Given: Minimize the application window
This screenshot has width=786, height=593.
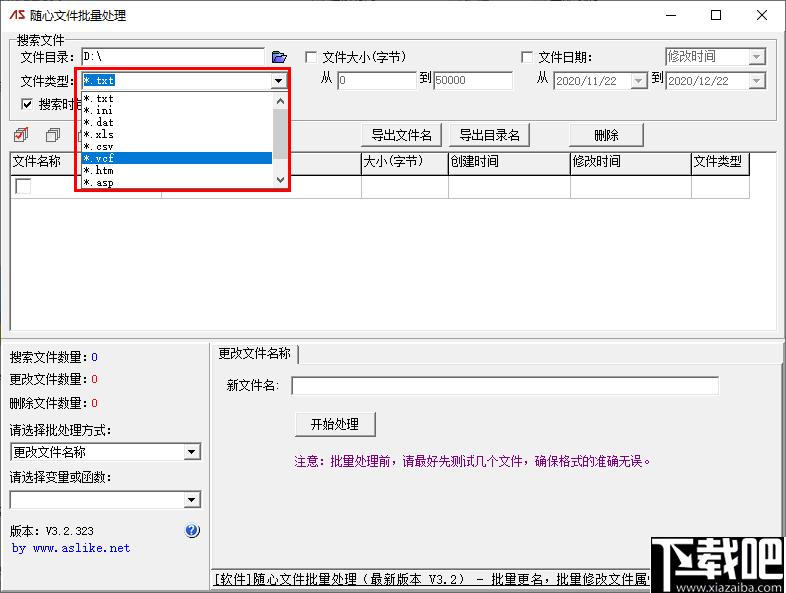Looking at the screenshot, I should click(x=671, y=15).
